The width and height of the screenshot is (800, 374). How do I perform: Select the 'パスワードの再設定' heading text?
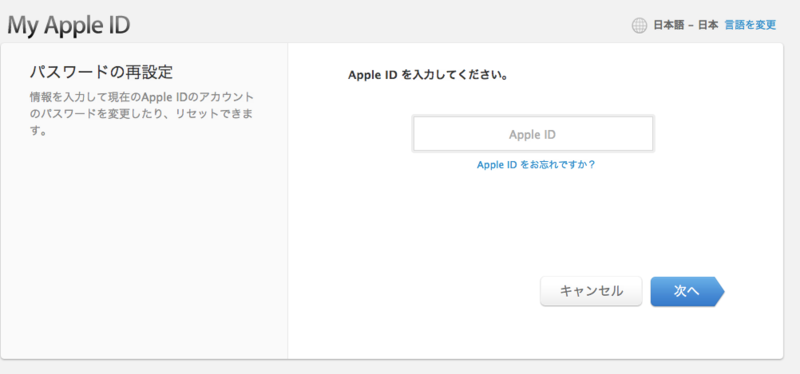(x=101, y=72)
